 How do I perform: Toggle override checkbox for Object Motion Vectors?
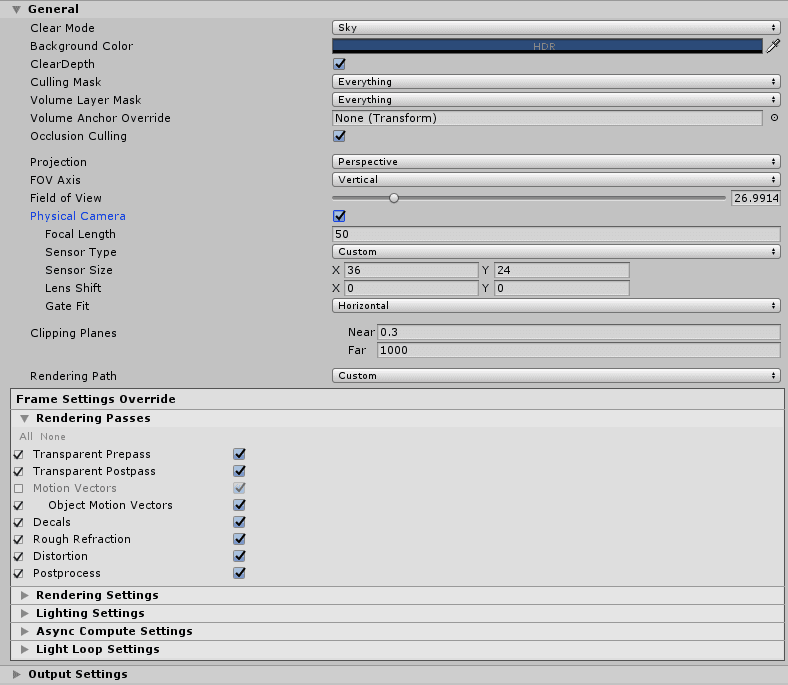coord(19,505)
